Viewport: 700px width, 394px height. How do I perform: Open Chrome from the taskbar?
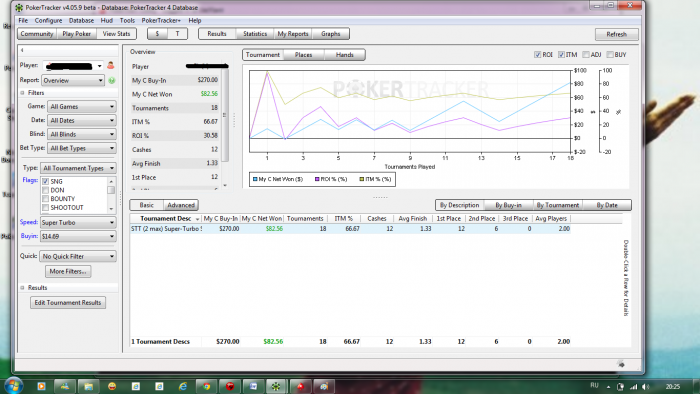[206, 386]
